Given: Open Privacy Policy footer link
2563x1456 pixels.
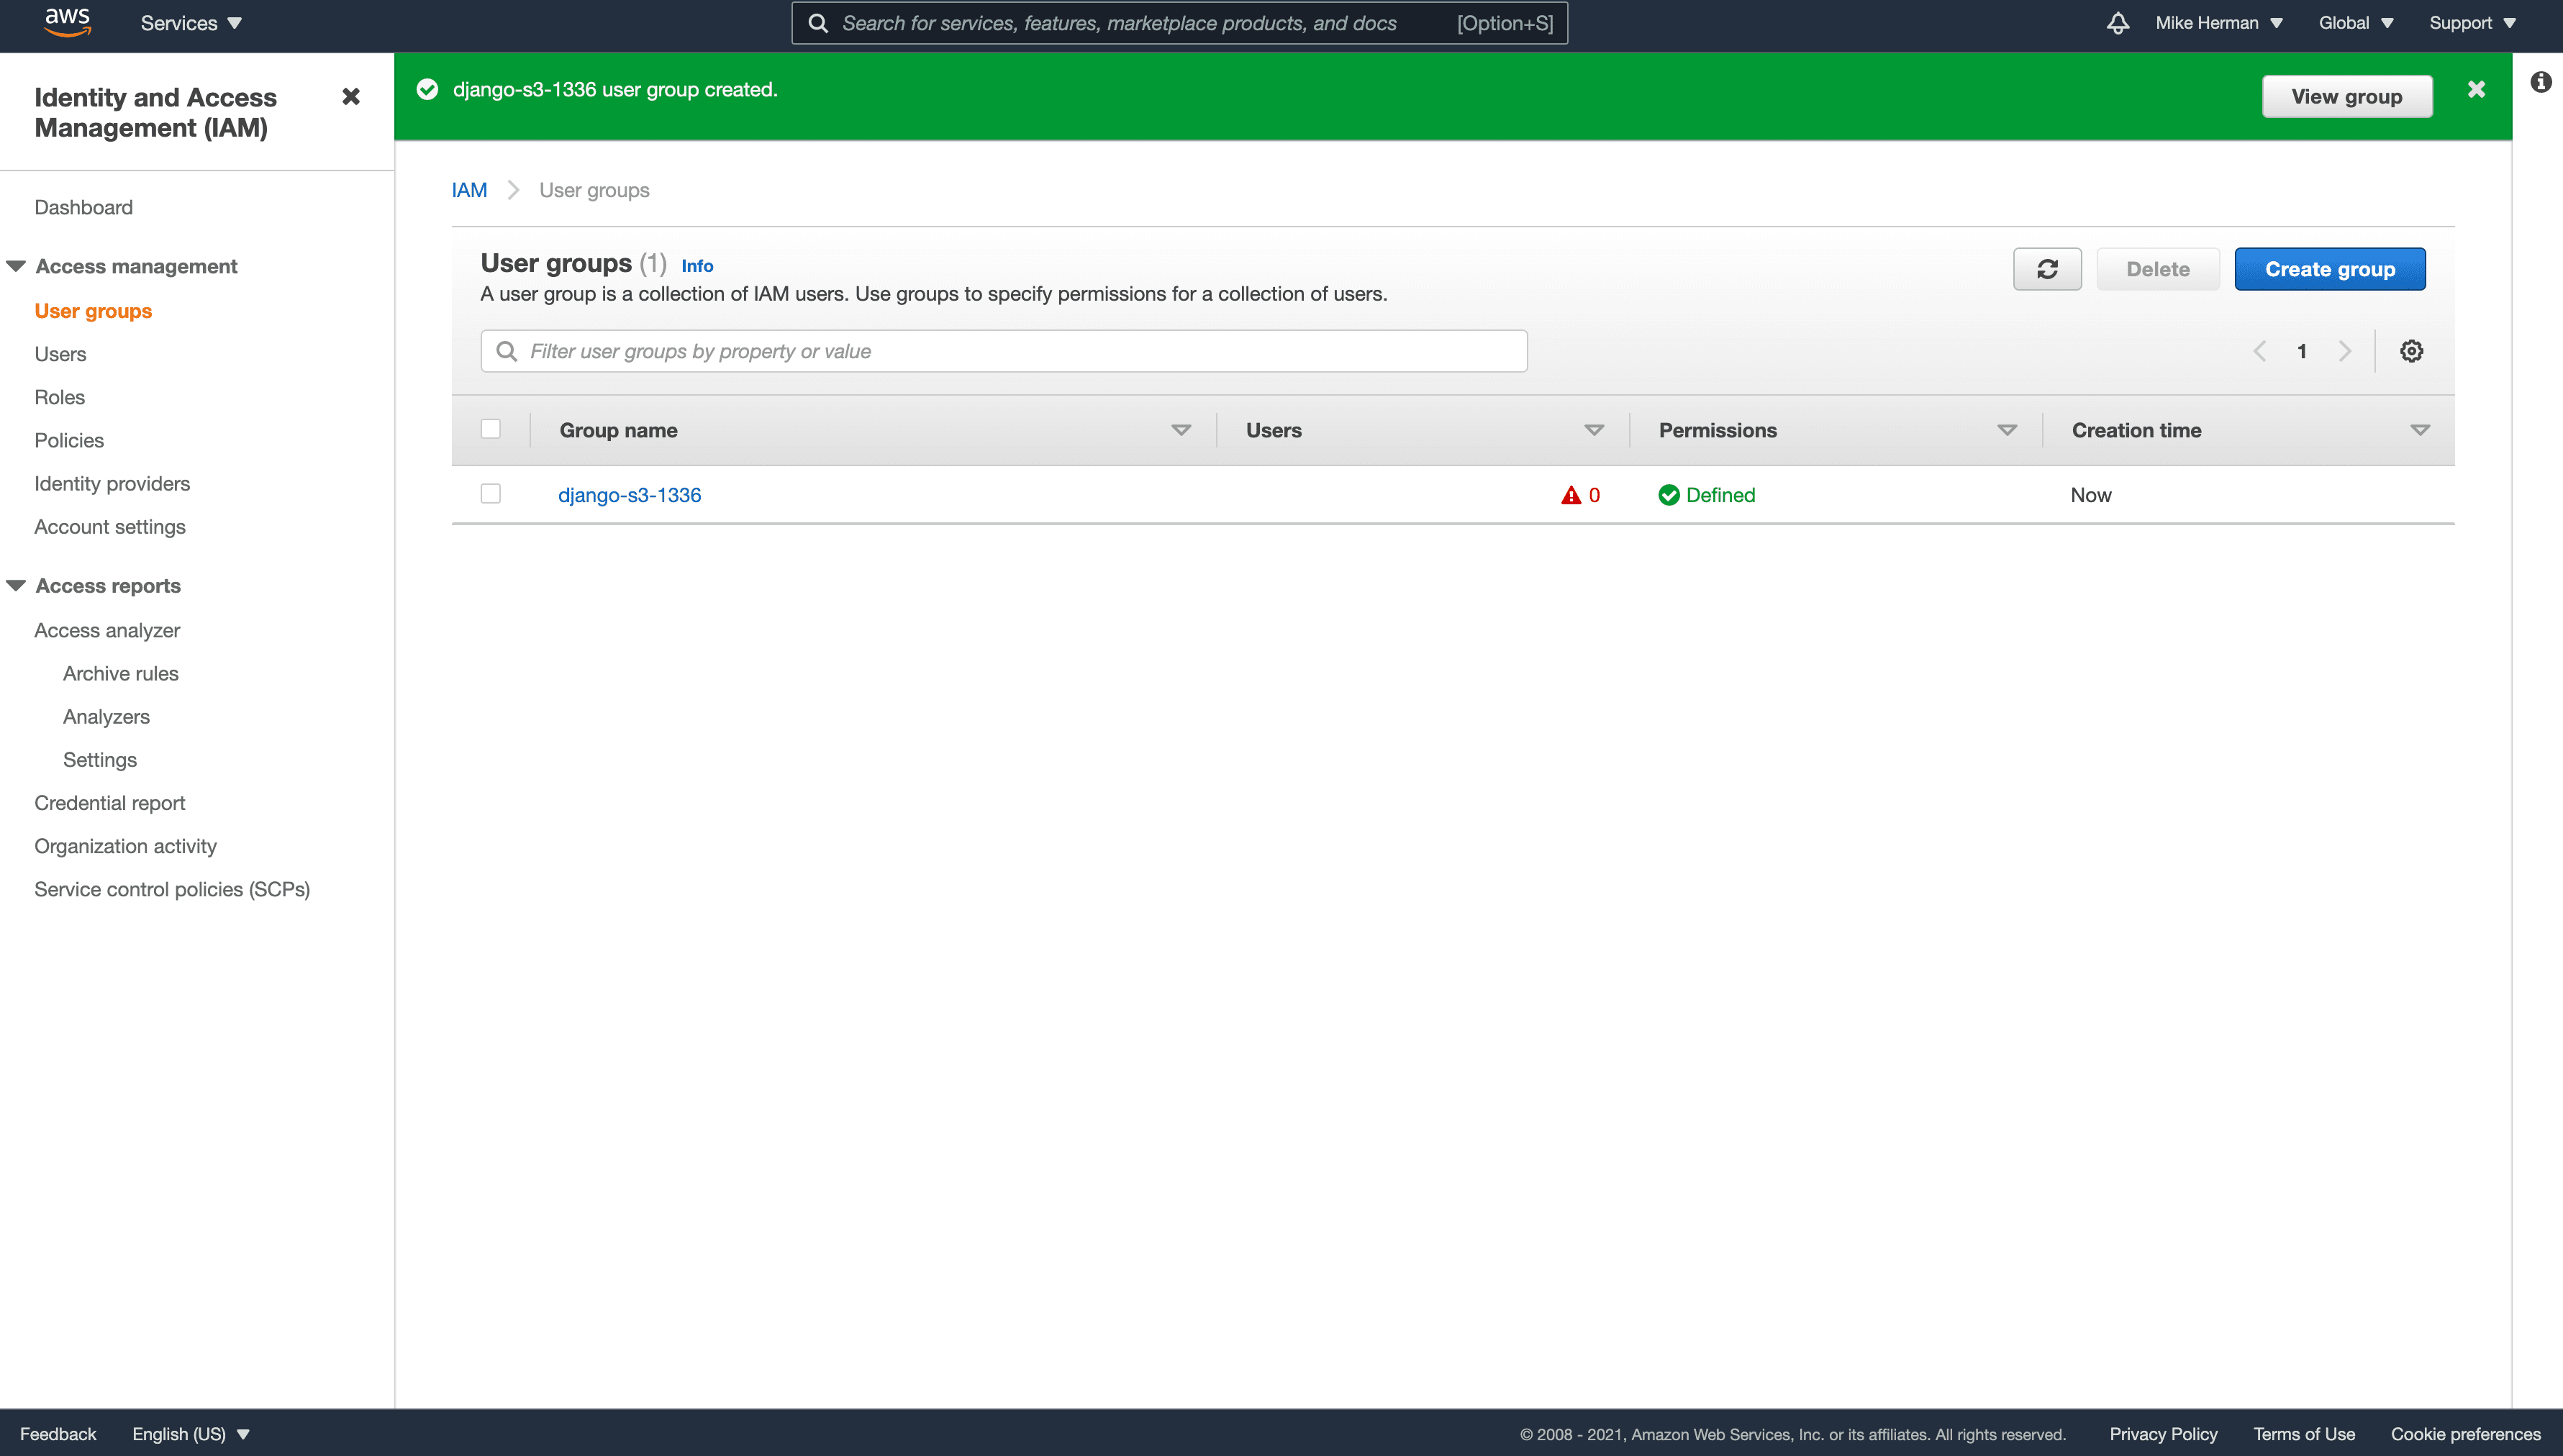Looking at the screenshot, I should [x=2163, y=1434].
